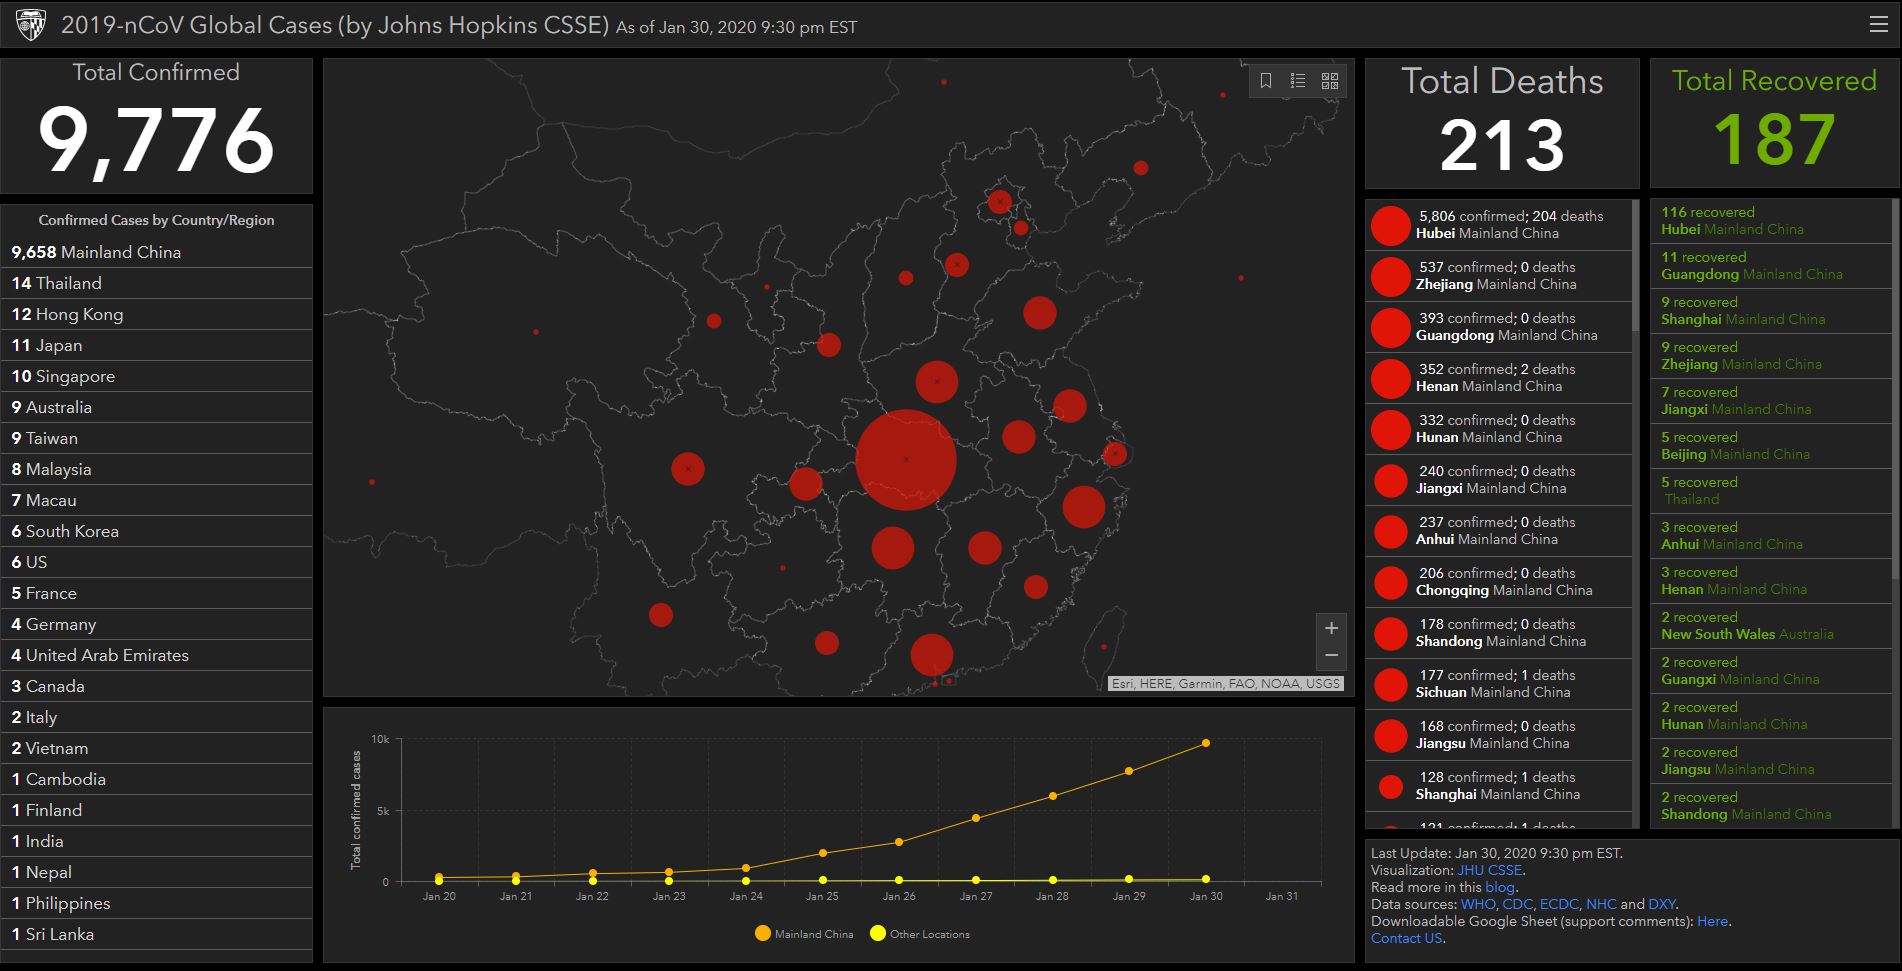Select 2 Vietnam row
Screen dimensions: 1902x971
156,748
